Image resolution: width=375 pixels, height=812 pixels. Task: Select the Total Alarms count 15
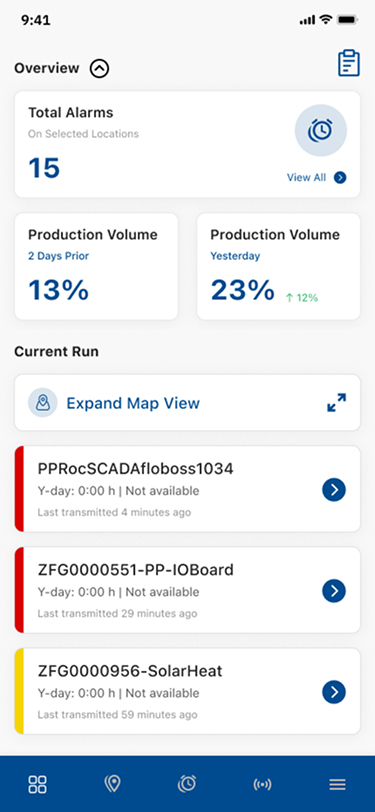44,168
